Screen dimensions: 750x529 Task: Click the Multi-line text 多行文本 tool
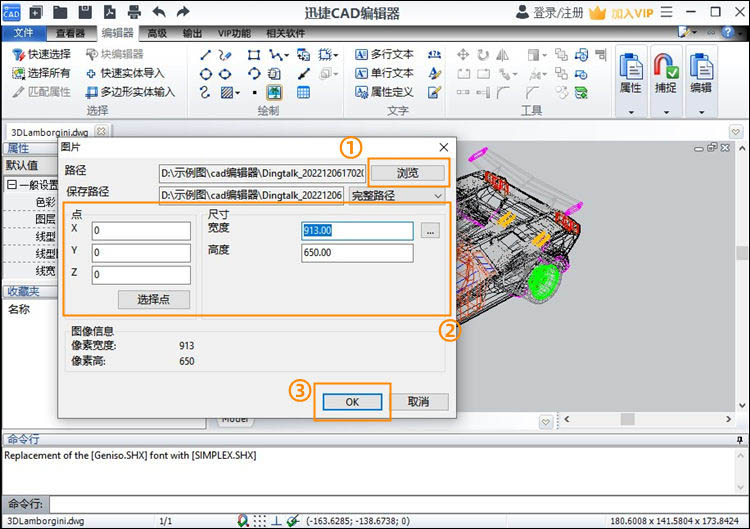384,55
